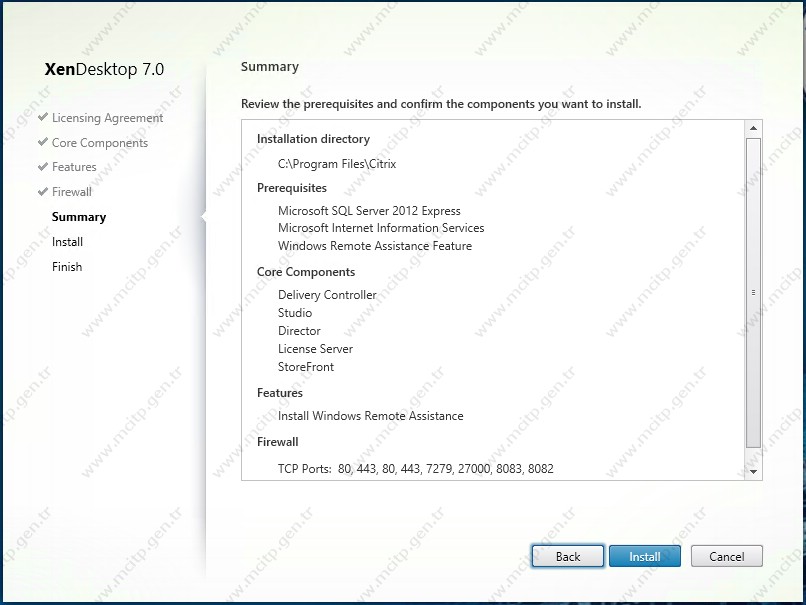
Task: Click Studio in the components list
Action: click(295, 313)
